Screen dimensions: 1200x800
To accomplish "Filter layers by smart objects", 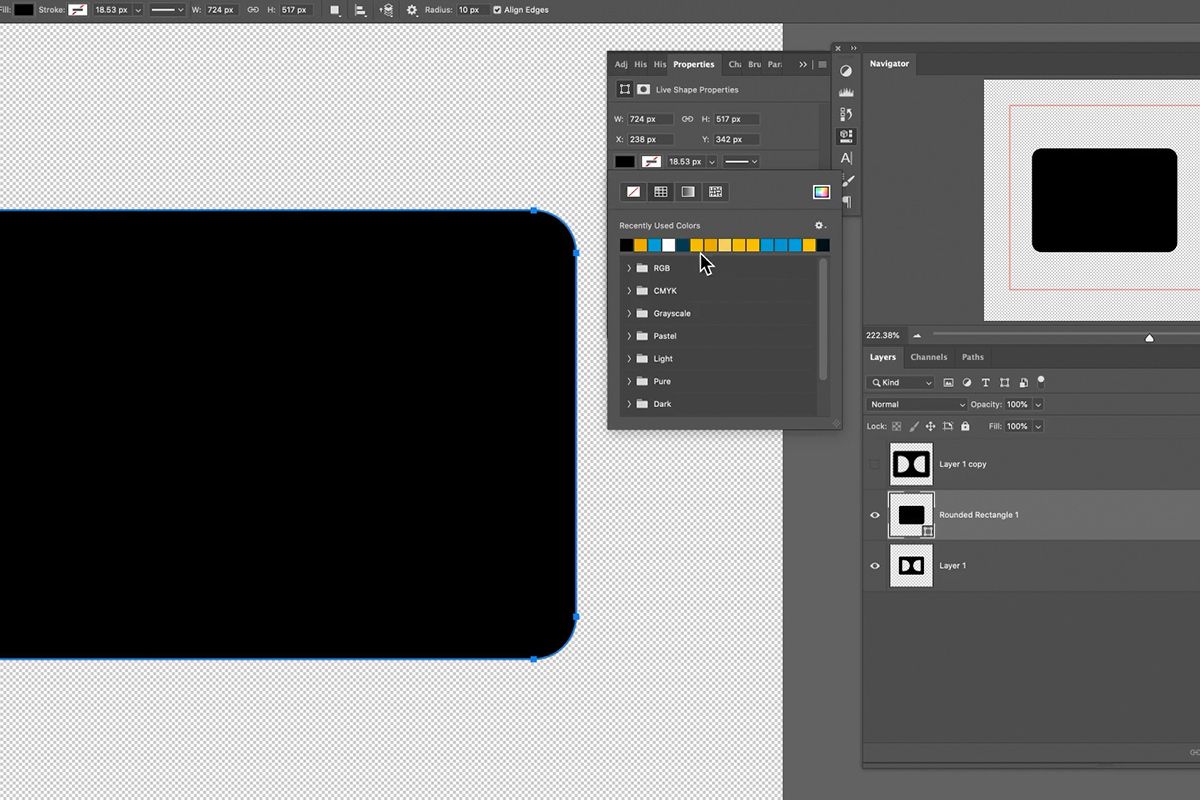I will (1023, 382).
